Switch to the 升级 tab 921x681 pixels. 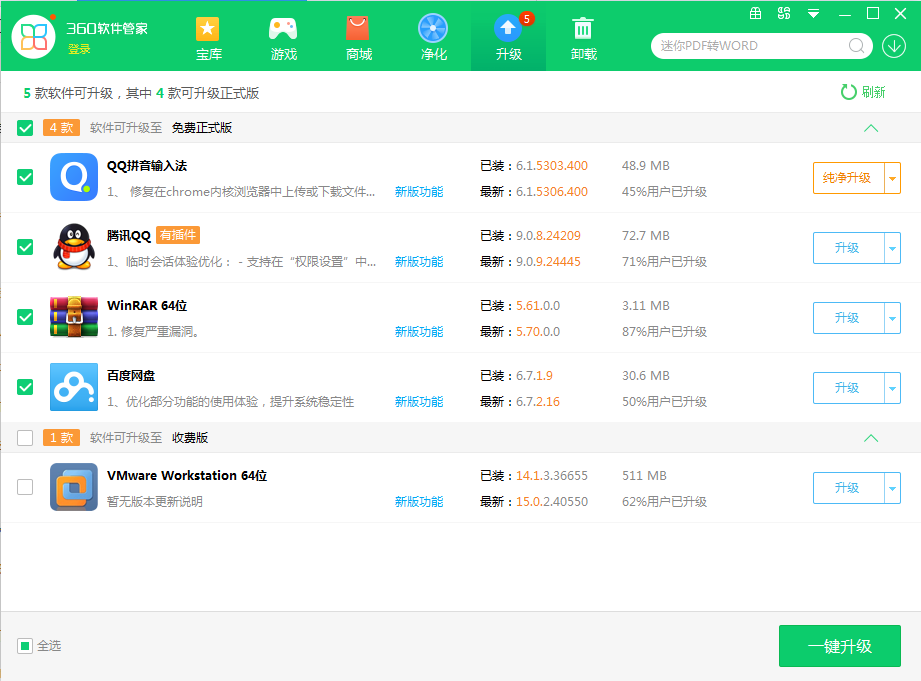(509, 36)
